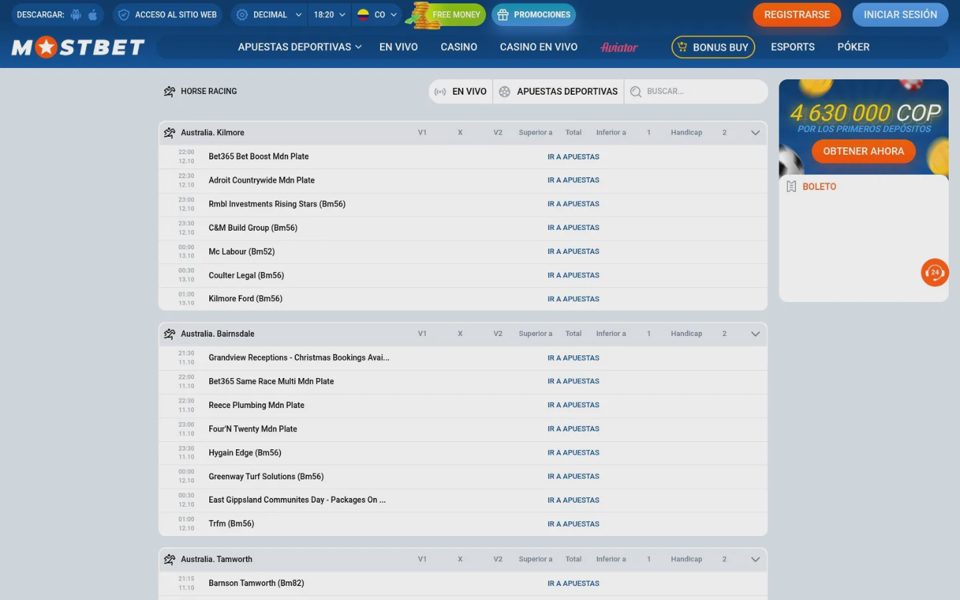Download the Android app

coord(76,15)
